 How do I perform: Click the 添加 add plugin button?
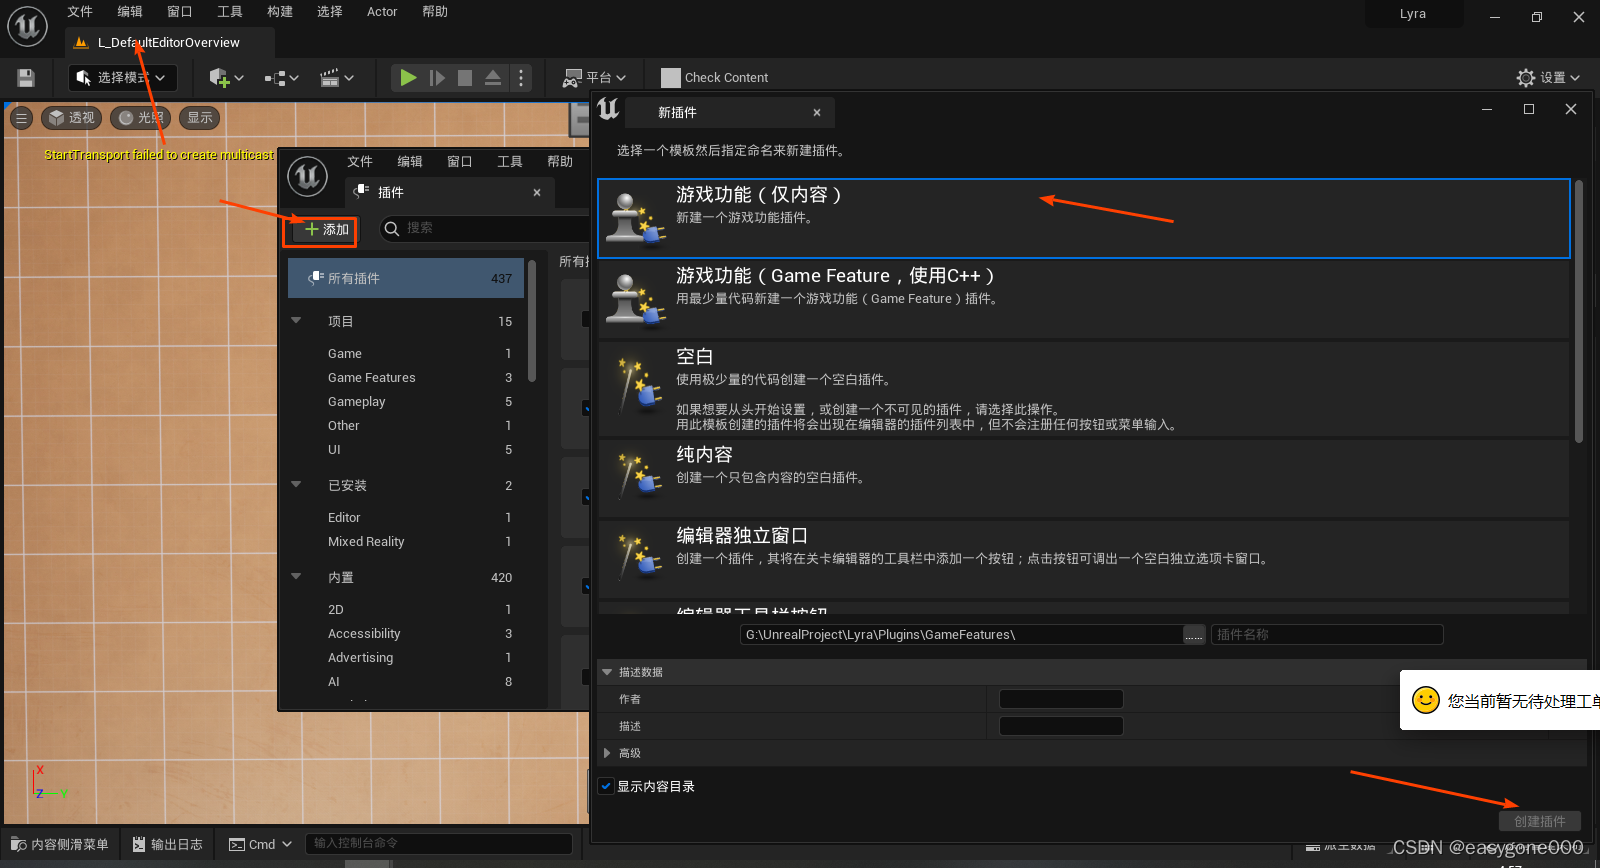[x=326, y=230]
